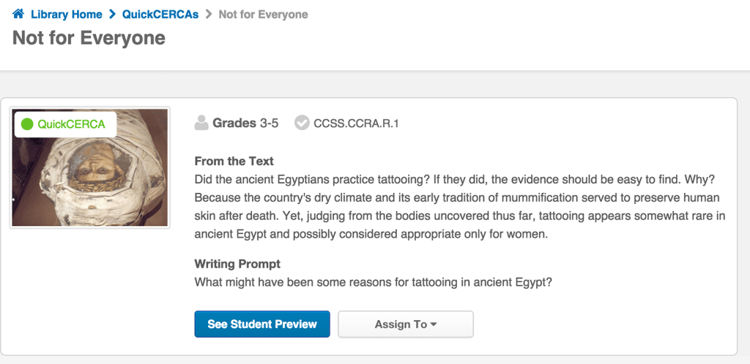Click the QuickCERCA badge label
This screenshot has height=364, width=750.
(x=71, y=124)
